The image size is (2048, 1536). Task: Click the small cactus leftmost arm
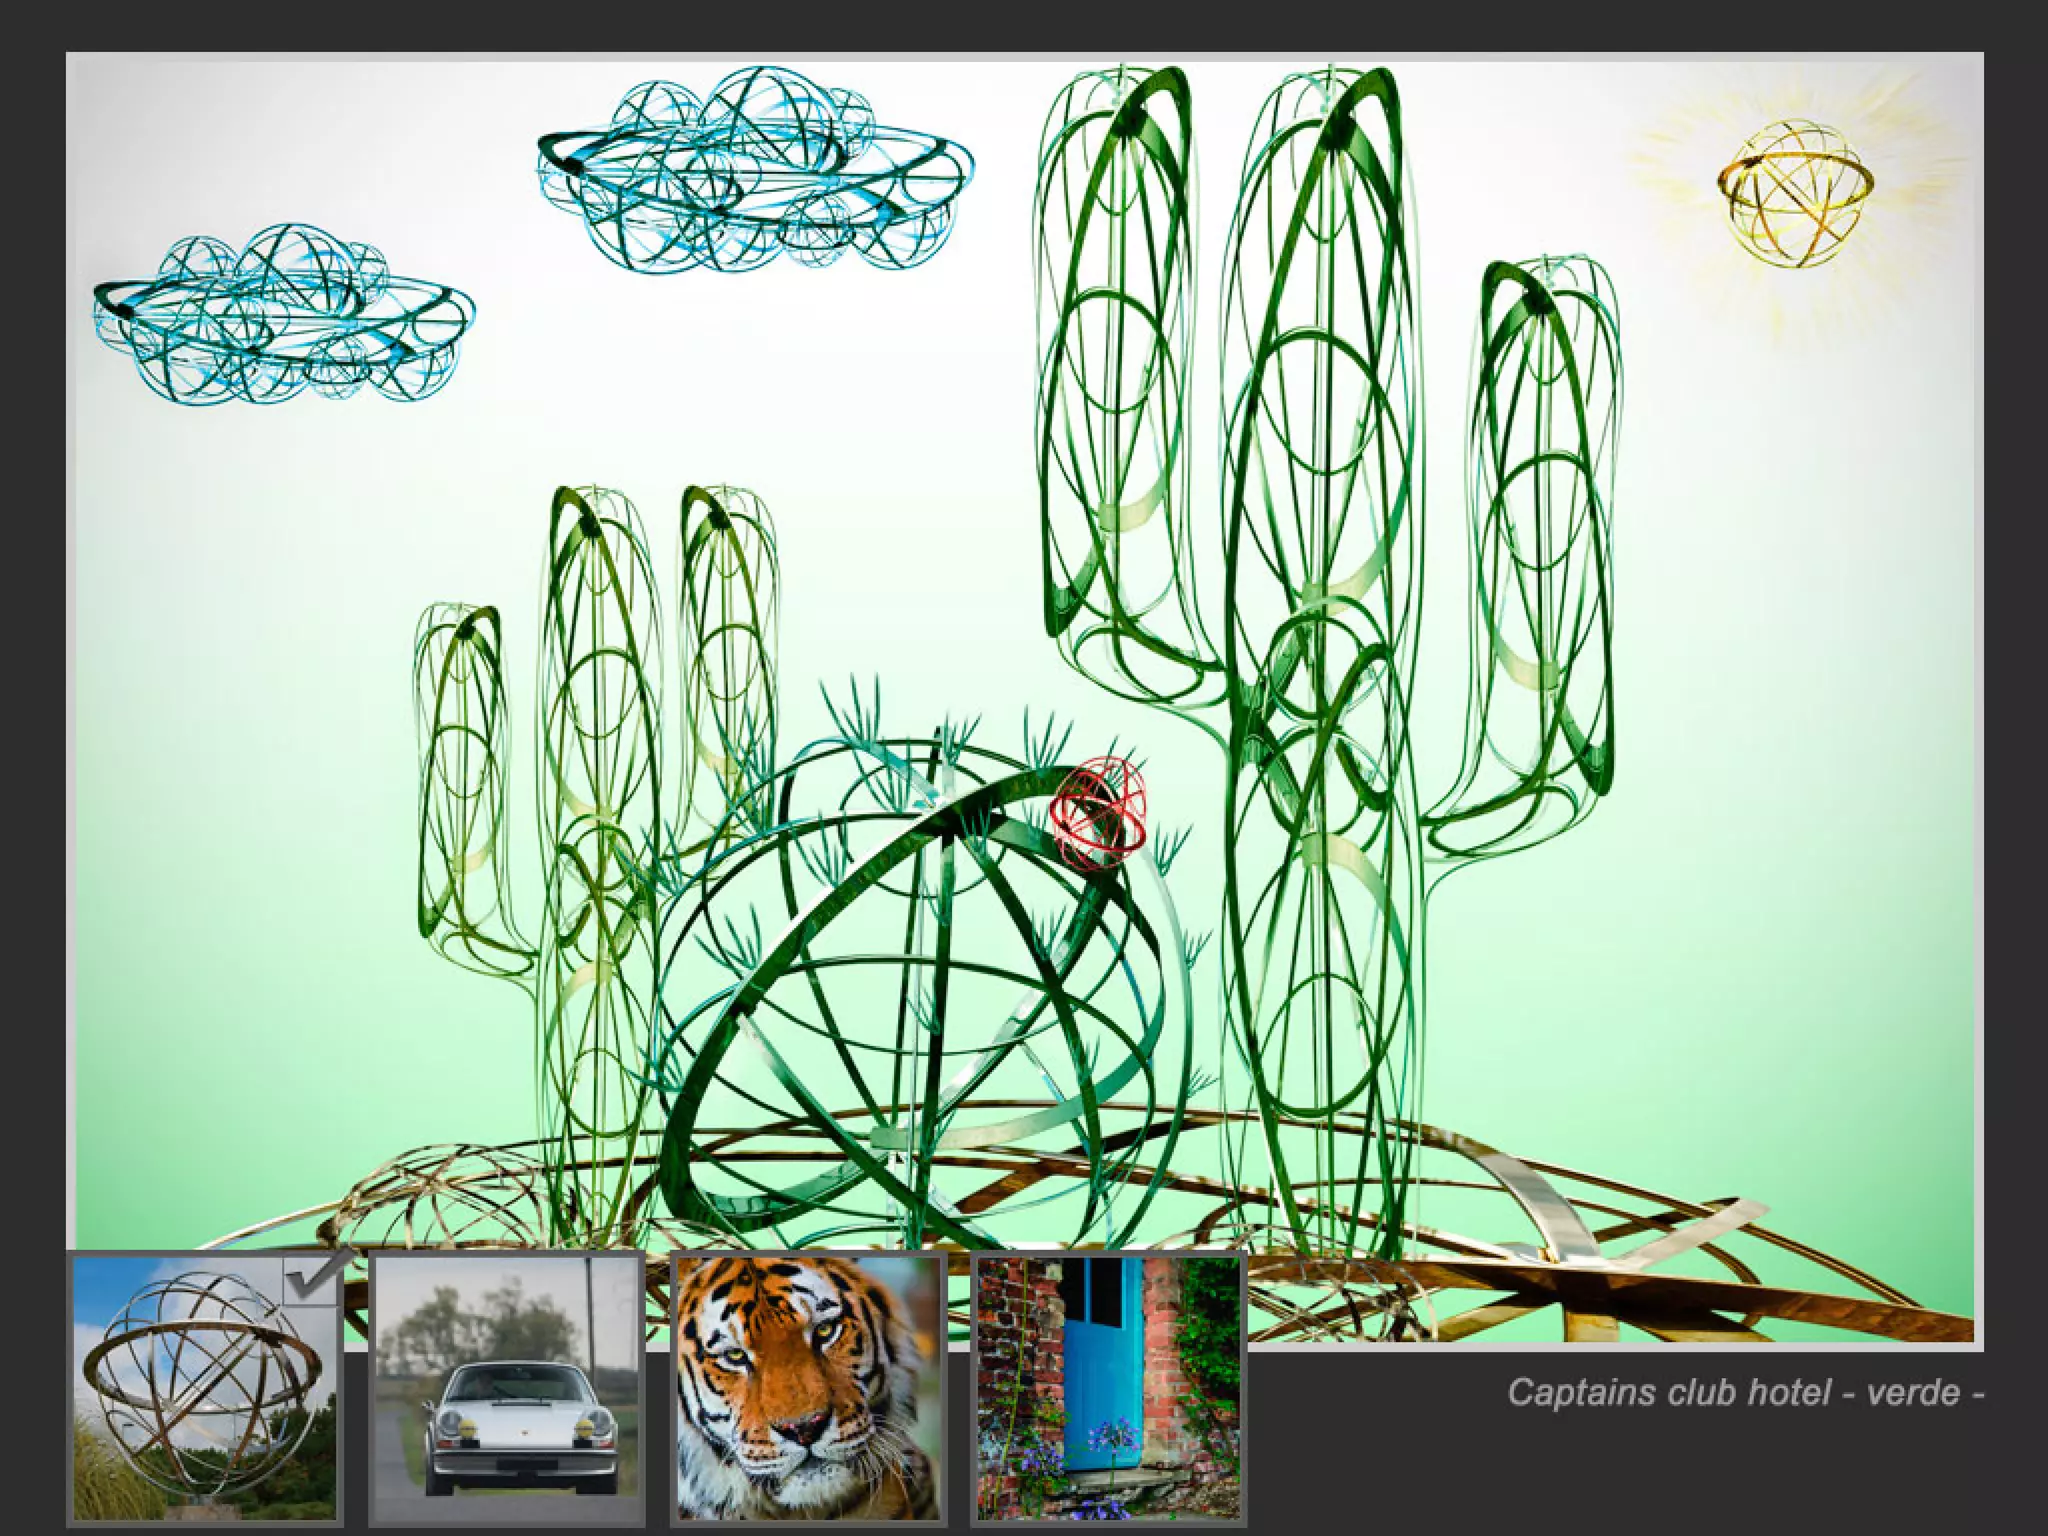(460, 780)
